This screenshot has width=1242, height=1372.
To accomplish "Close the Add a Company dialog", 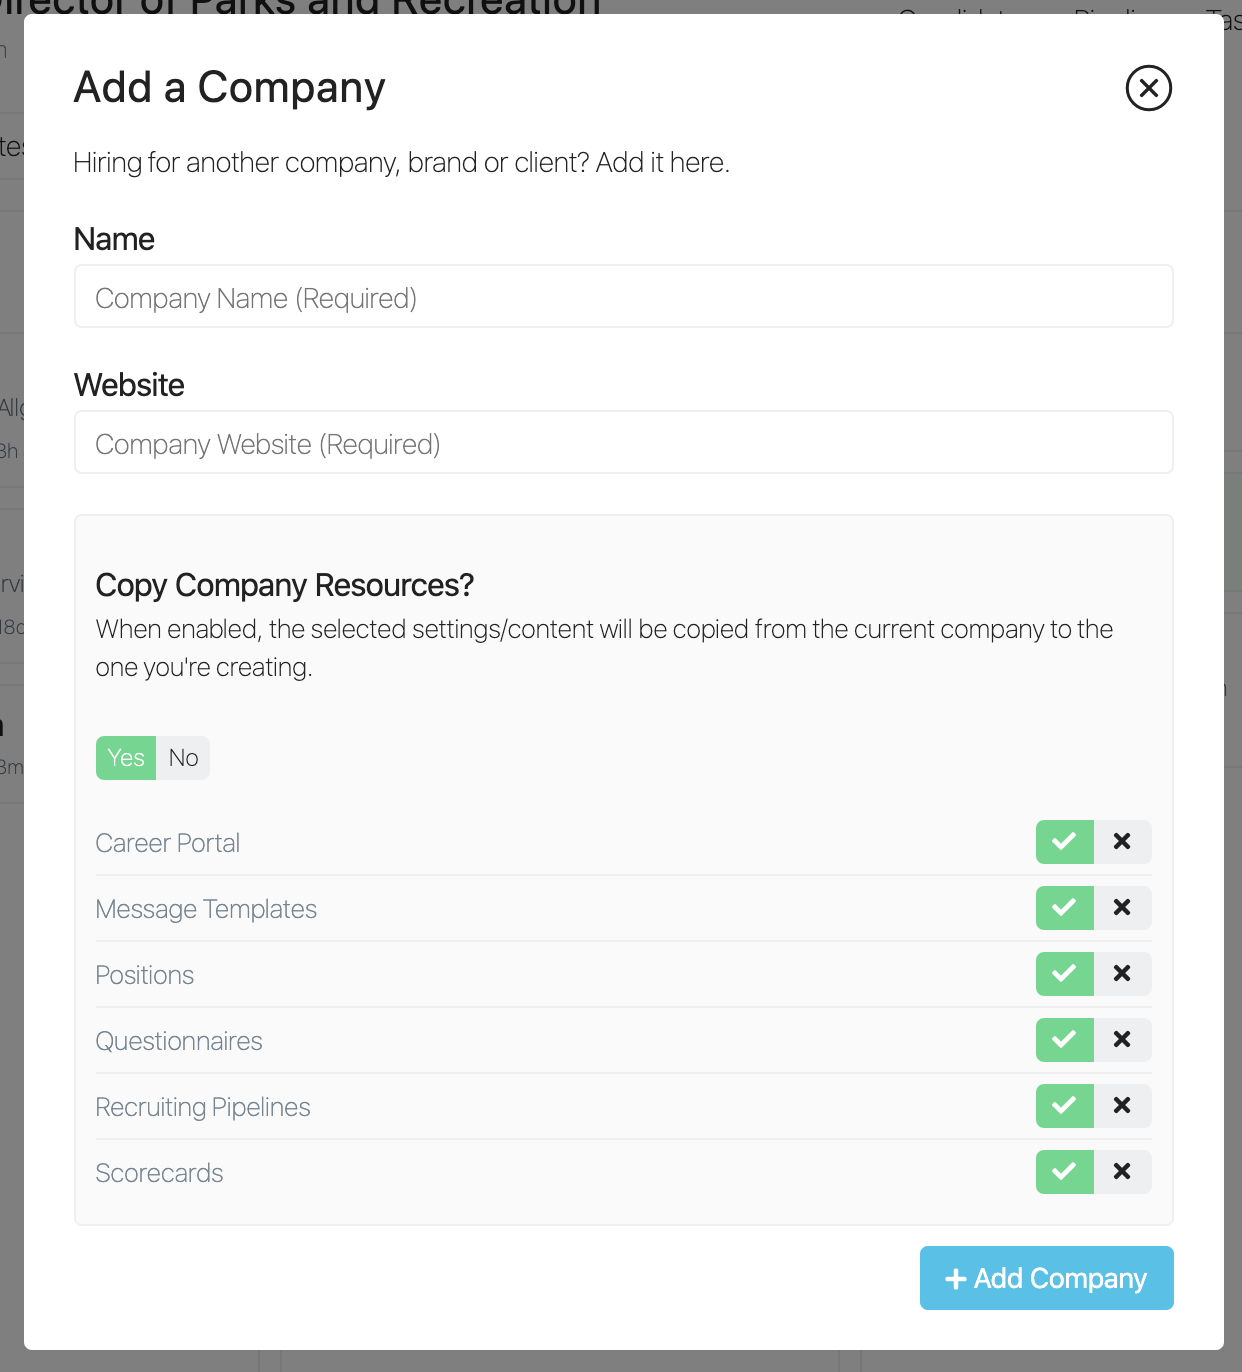I will pos(1148,88).
